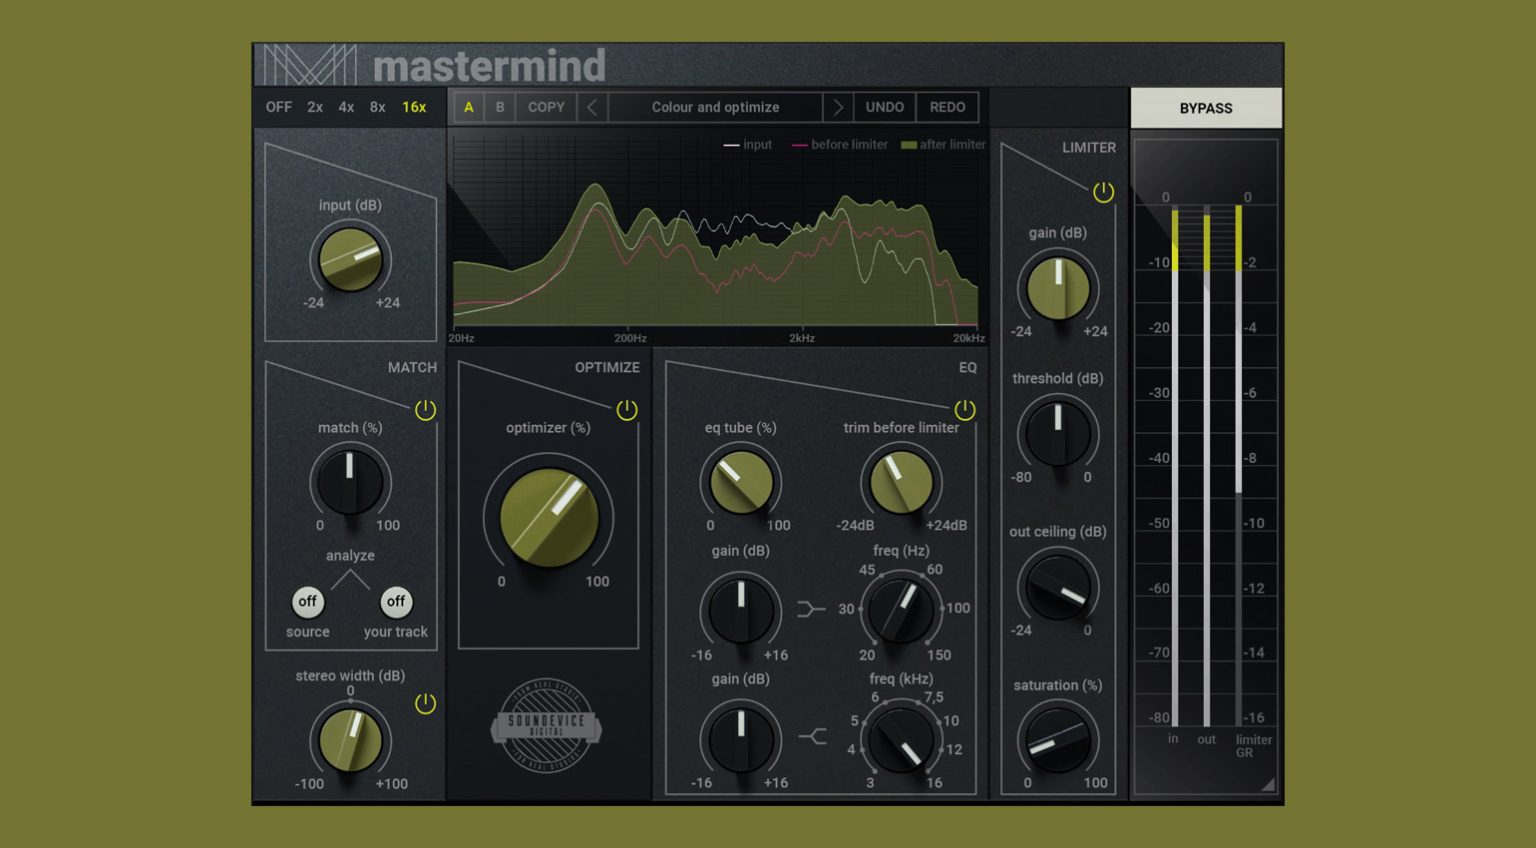Toggle the stereo width power icon
1536x848 pixels.
click(425, 704)
